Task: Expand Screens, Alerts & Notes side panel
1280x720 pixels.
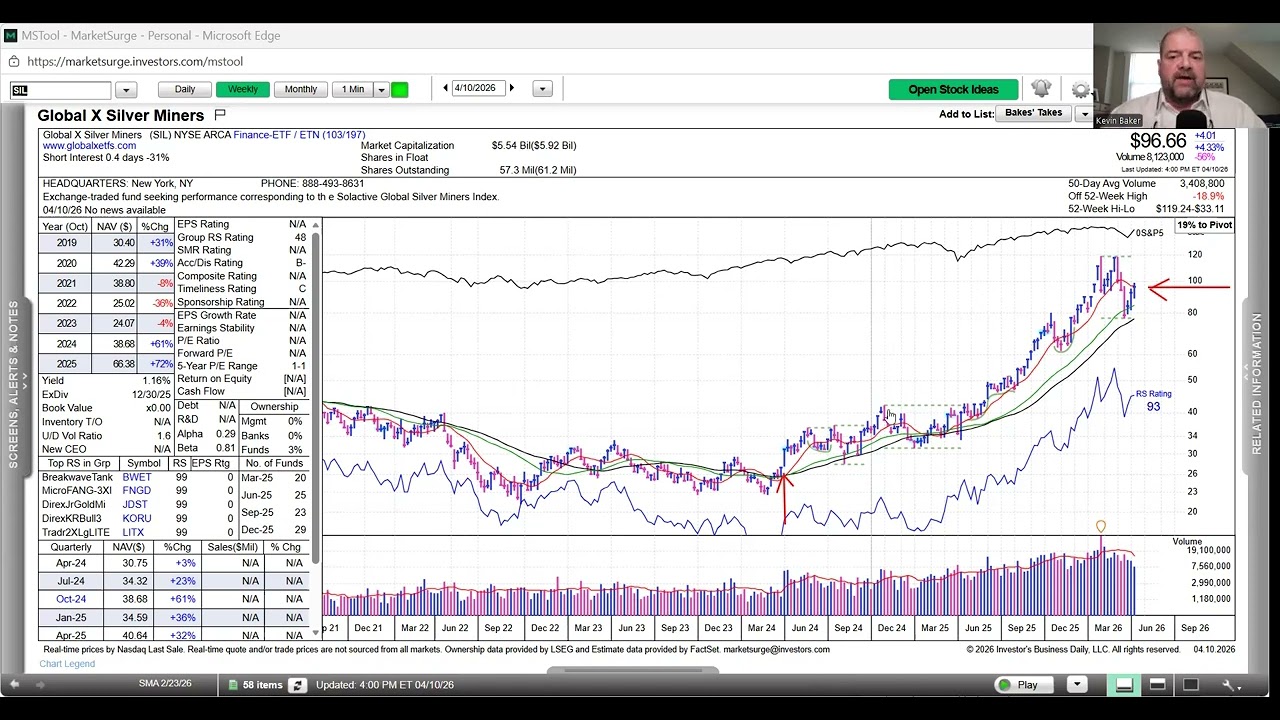Action: 14,384
